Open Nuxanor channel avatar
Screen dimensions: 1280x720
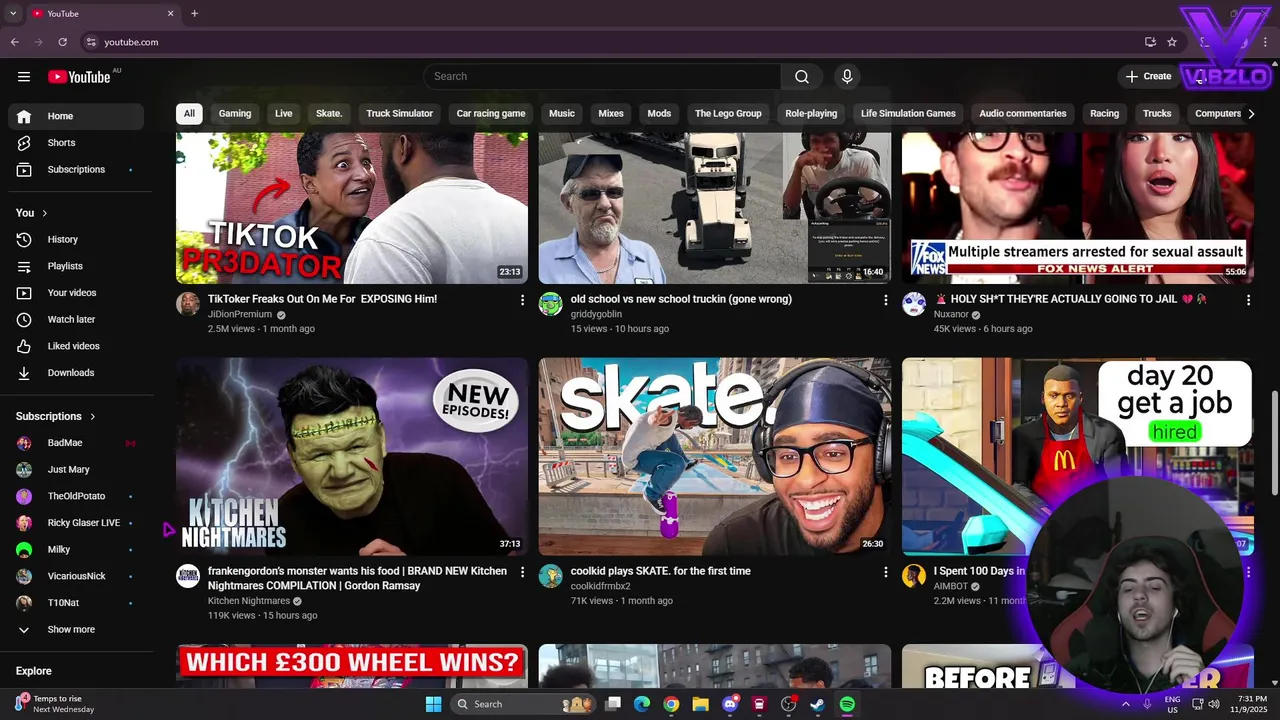pyautogui.click(x=914, y=304)
